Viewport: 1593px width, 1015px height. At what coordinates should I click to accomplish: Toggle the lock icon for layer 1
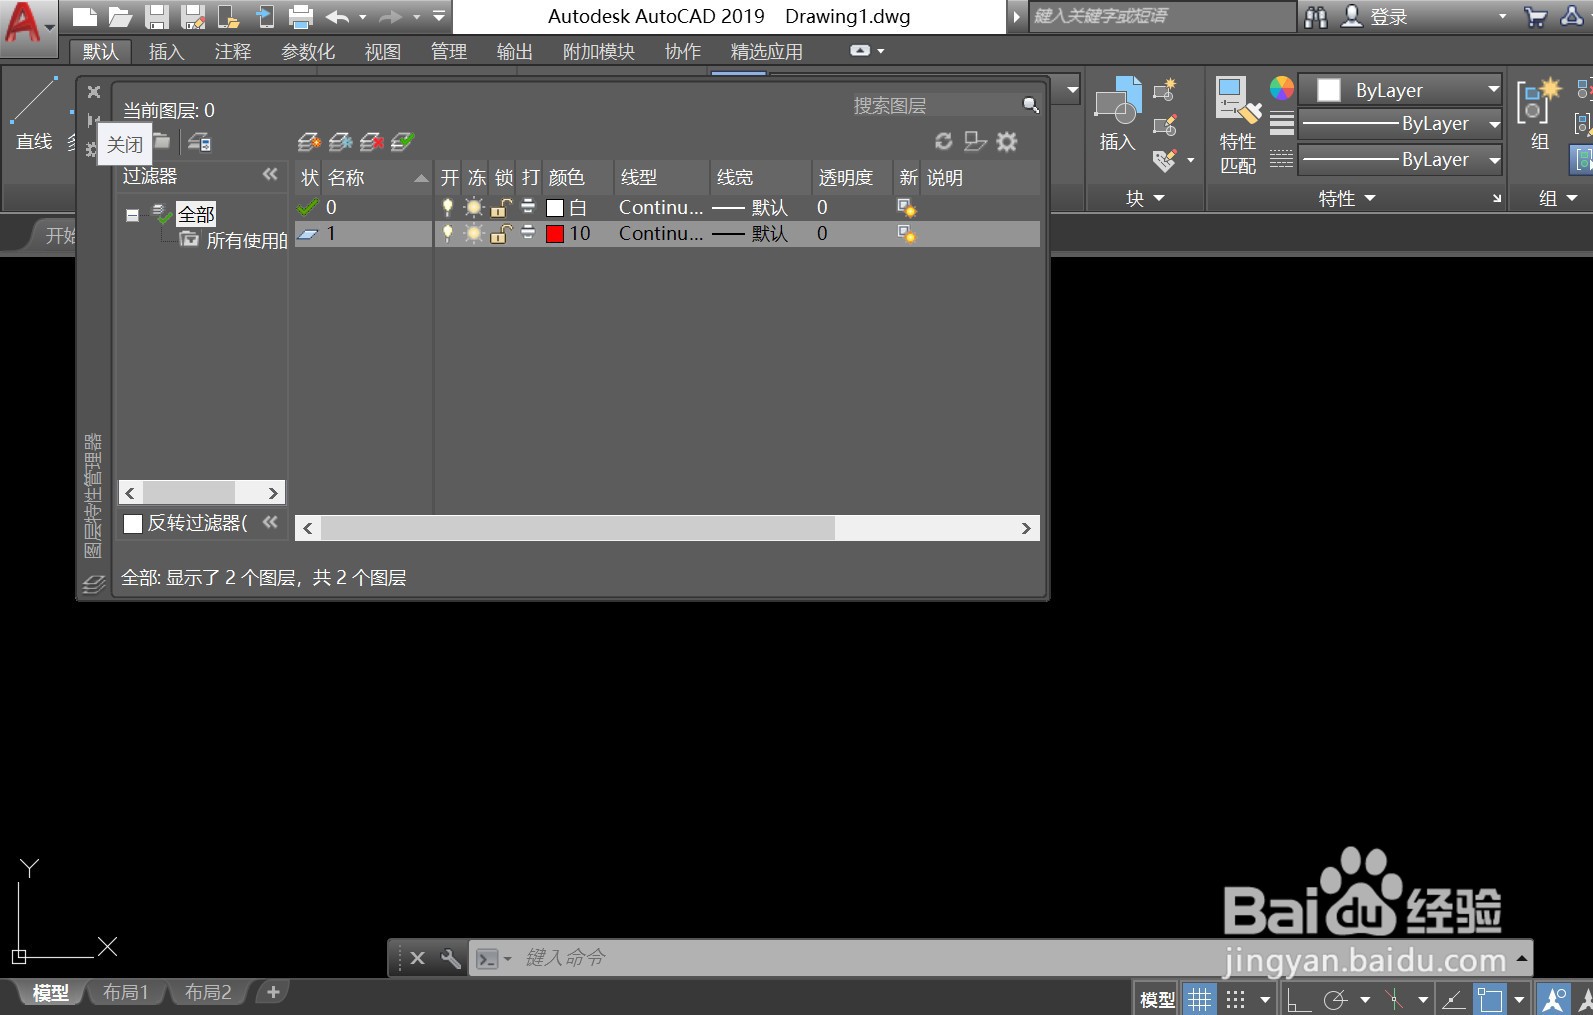pyautogui.click(x=501, y=233)
